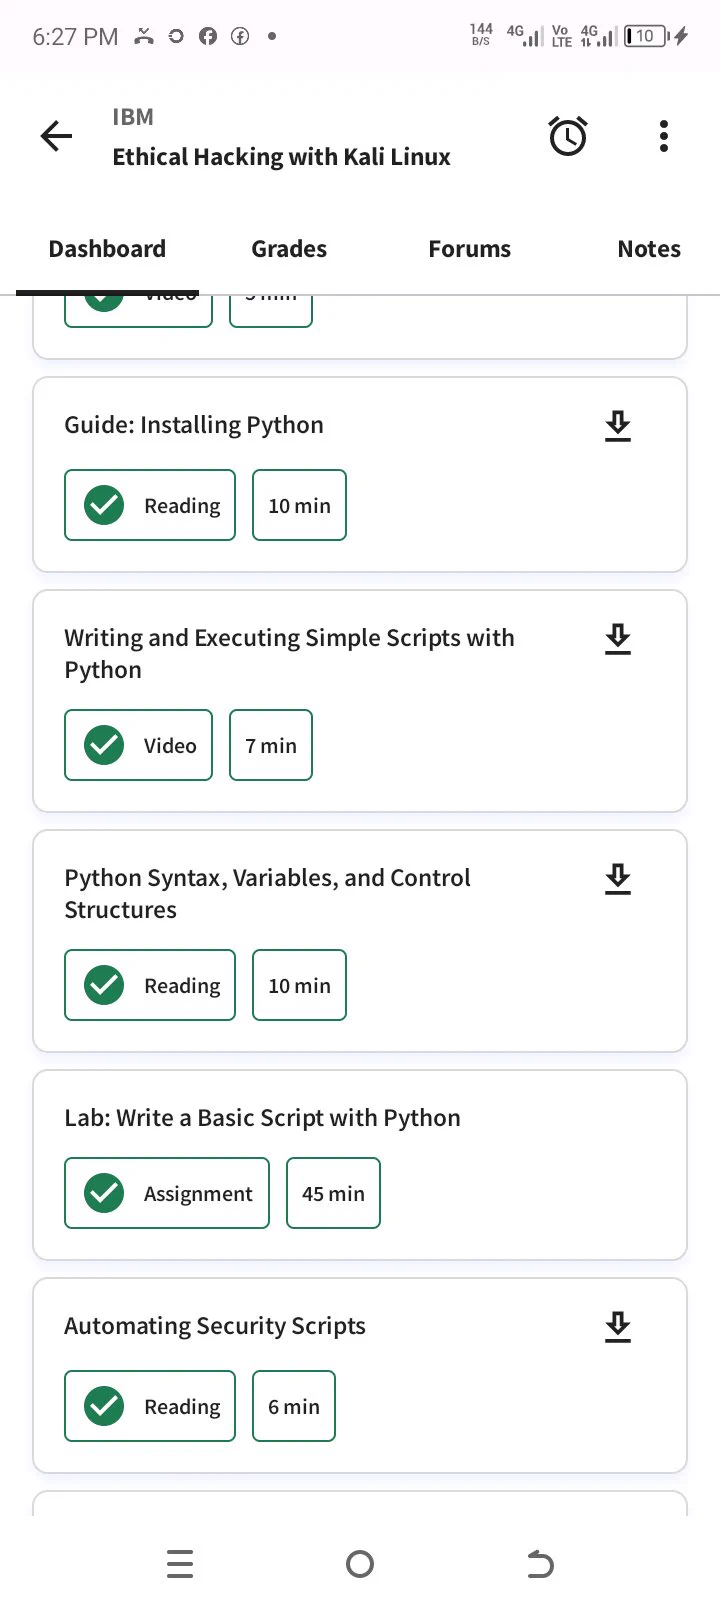Open the alarm clock reminder icon
720x1612 pixels.
[x=568, y=136]
